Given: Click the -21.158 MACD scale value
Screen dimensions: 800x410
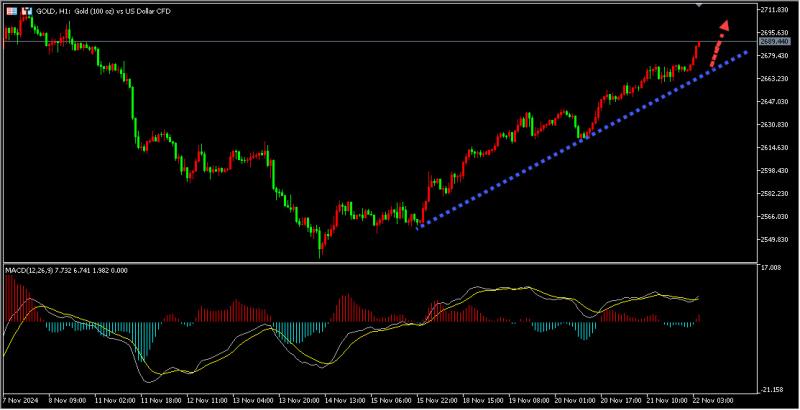Looking at the screenshot, I should point(771,390).
